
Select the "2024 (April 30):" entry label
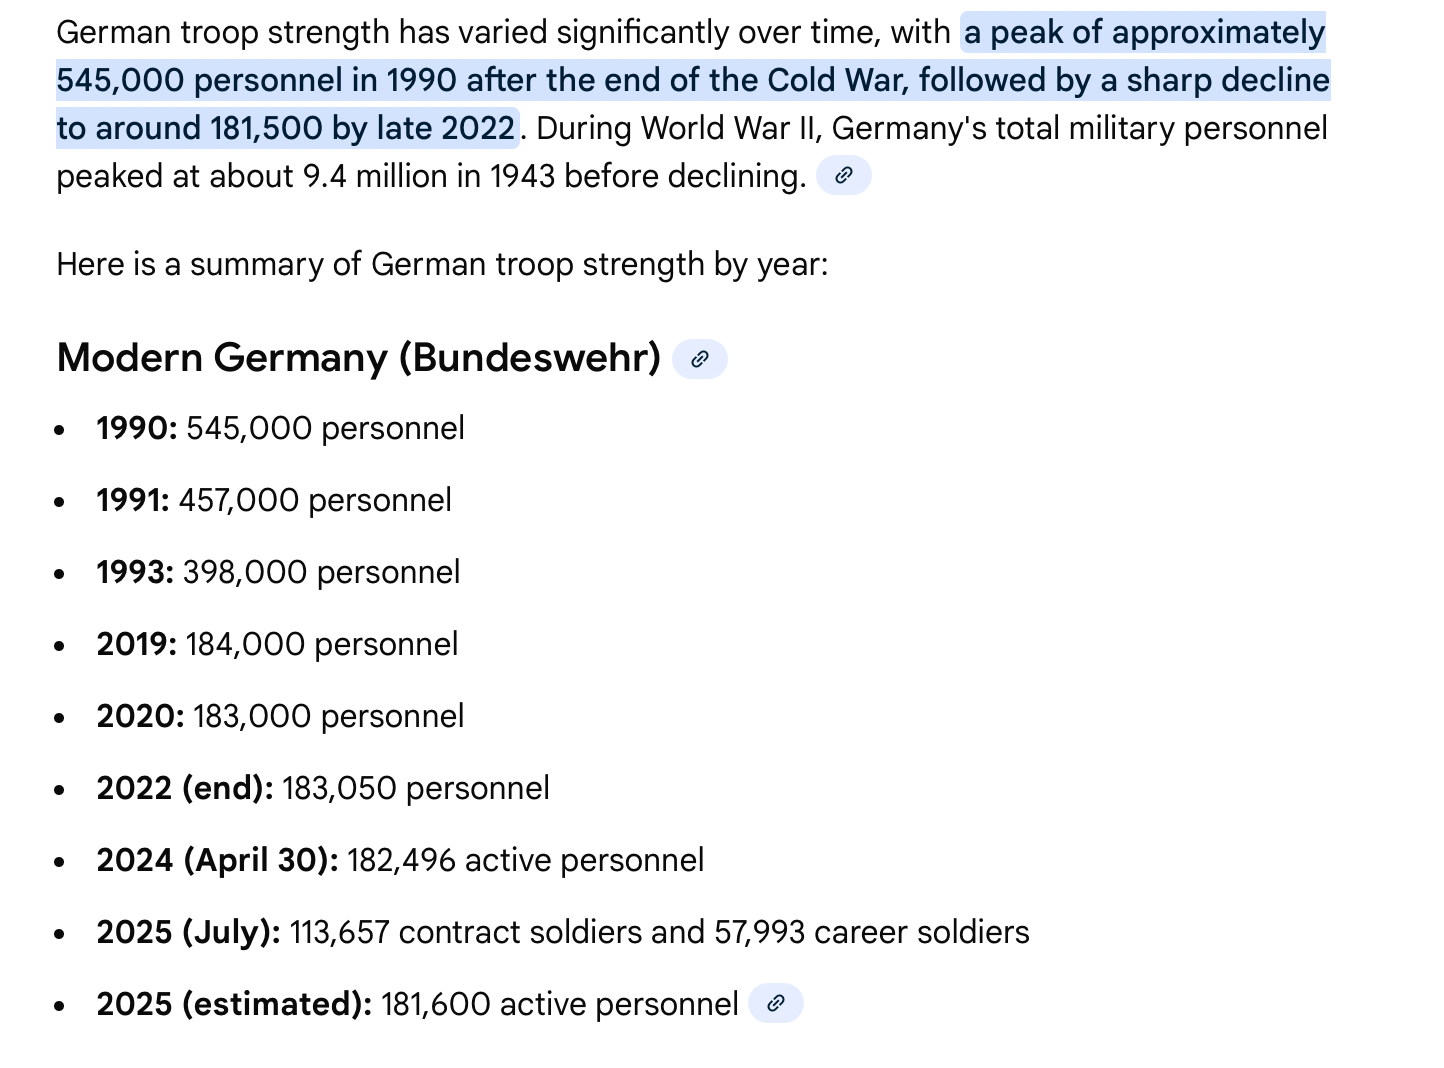point(217,860)
